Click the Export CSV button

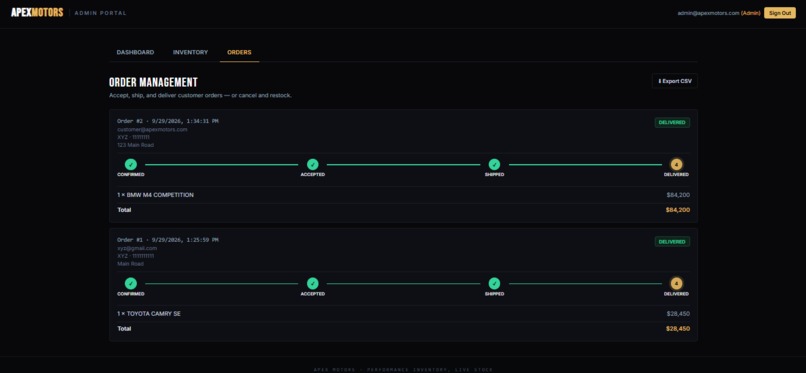pyautogui.click(x=674, y=81)
